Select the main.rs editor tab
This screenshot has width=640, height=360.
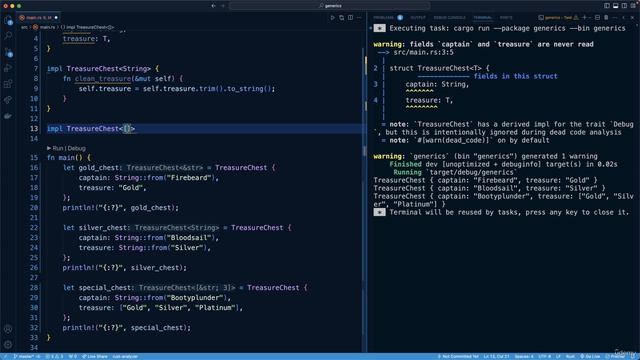tap(39, 18)
